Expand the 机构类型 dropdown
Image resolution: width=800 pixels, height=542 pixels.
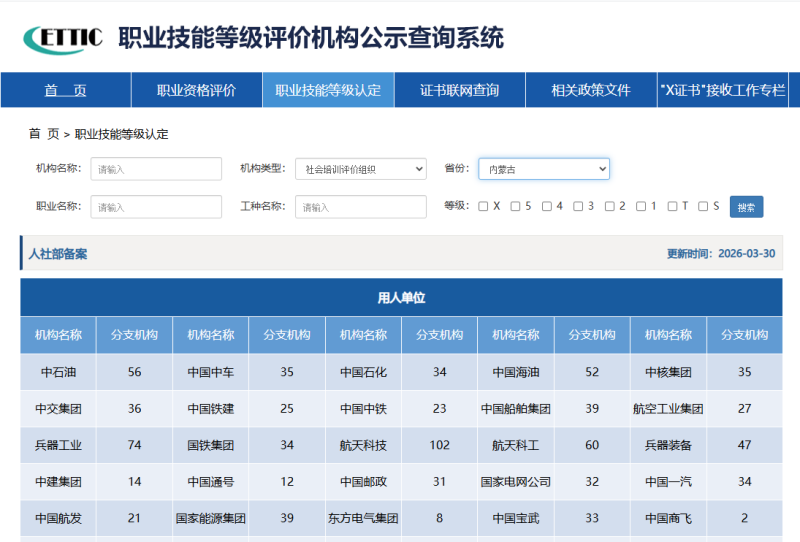point(361,169)
